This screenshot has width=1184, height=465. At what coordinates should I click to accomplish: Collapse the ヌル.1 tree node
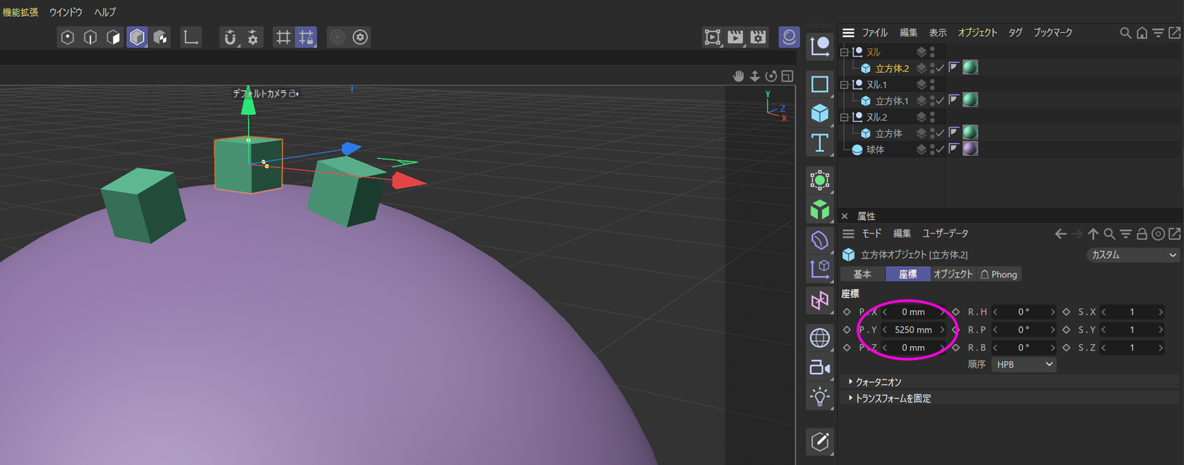[x=845, y=85]
